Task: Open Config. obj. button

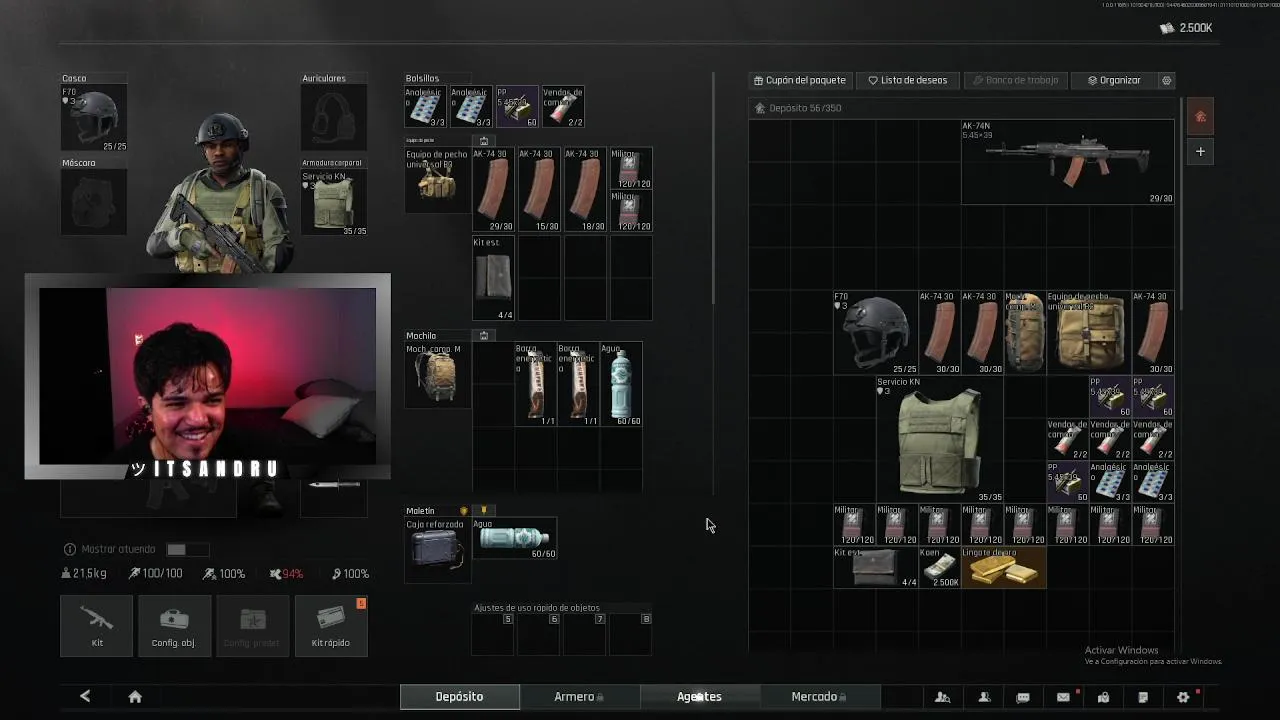Action: point(174,626)
